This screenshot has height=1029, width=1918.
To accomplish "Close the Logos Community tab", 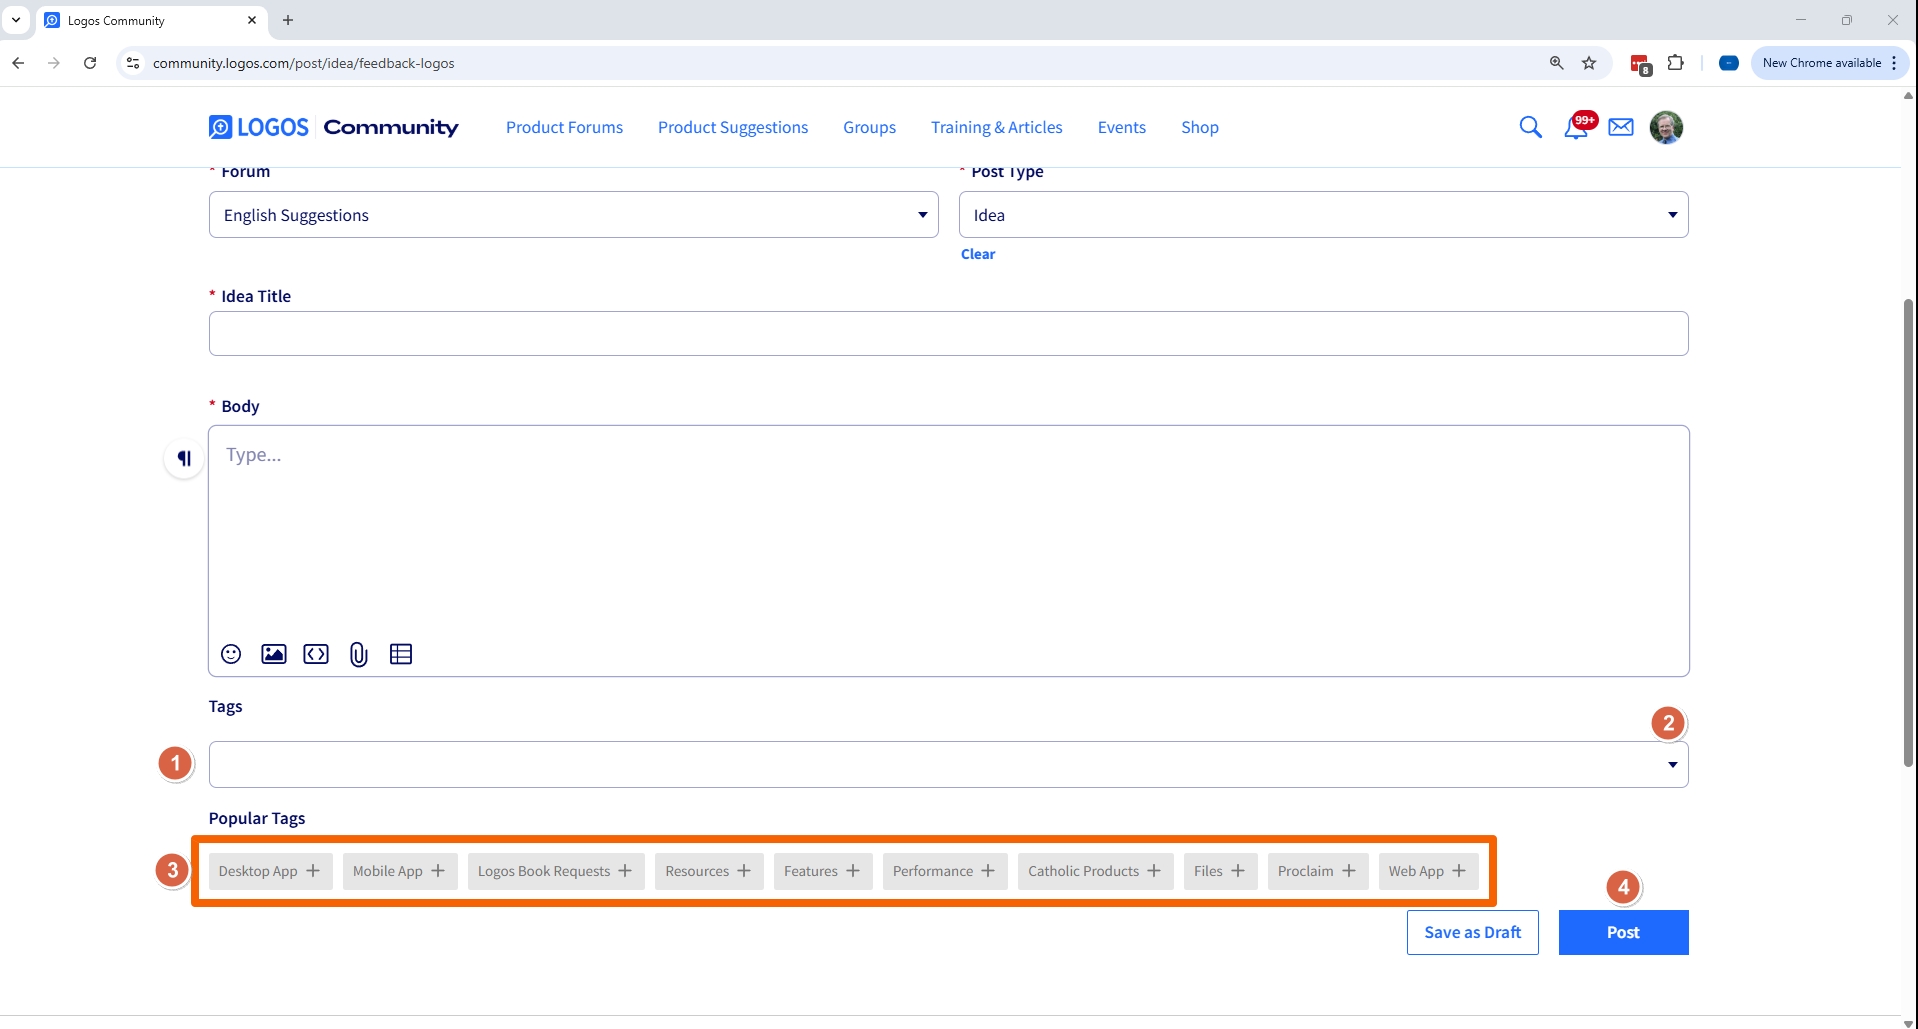I will (x=252, y=20).
